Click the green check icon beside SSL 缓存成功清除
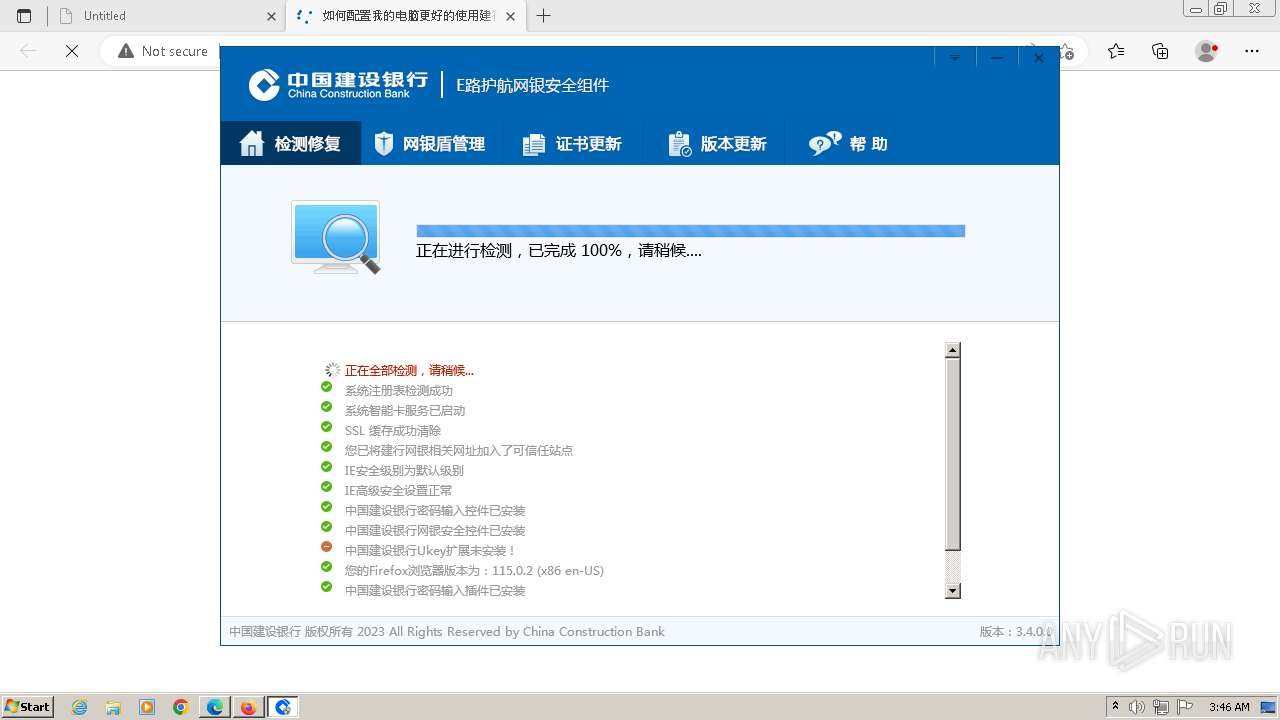1280x720 pixels. pyautogui.click(x=326, y=427)
